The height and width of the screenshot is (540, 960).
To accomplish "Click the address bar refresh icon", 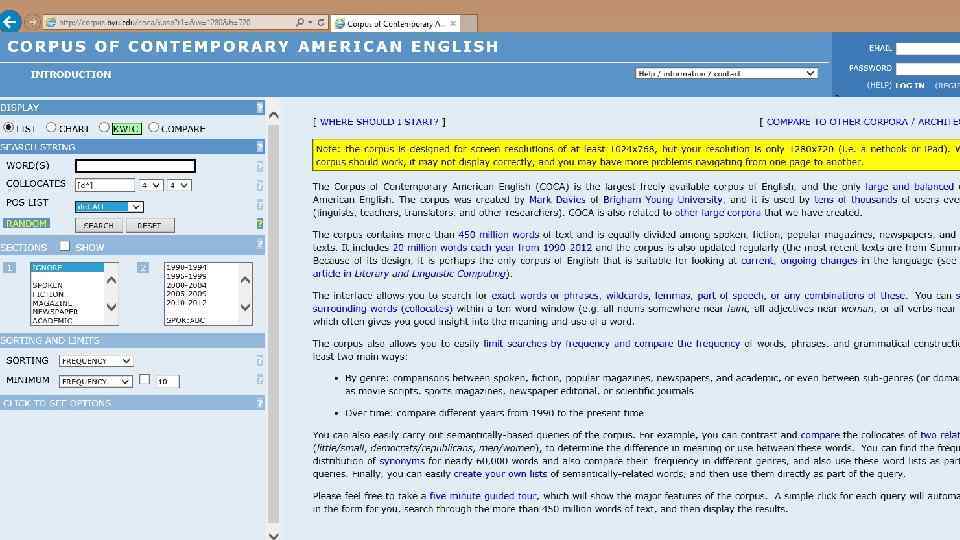I will (x=321, y=23).
